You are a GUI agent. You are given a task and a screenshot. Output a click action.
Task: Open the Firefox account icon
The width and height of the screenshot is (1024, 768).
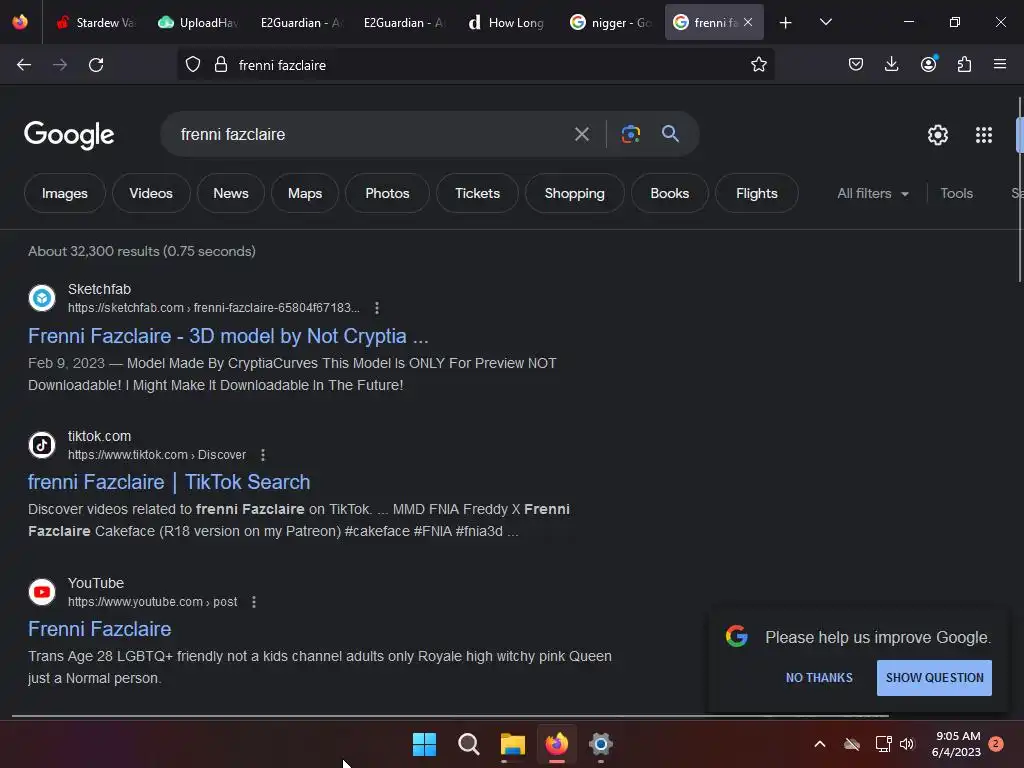pyautogui.click(x=928, y=64)
